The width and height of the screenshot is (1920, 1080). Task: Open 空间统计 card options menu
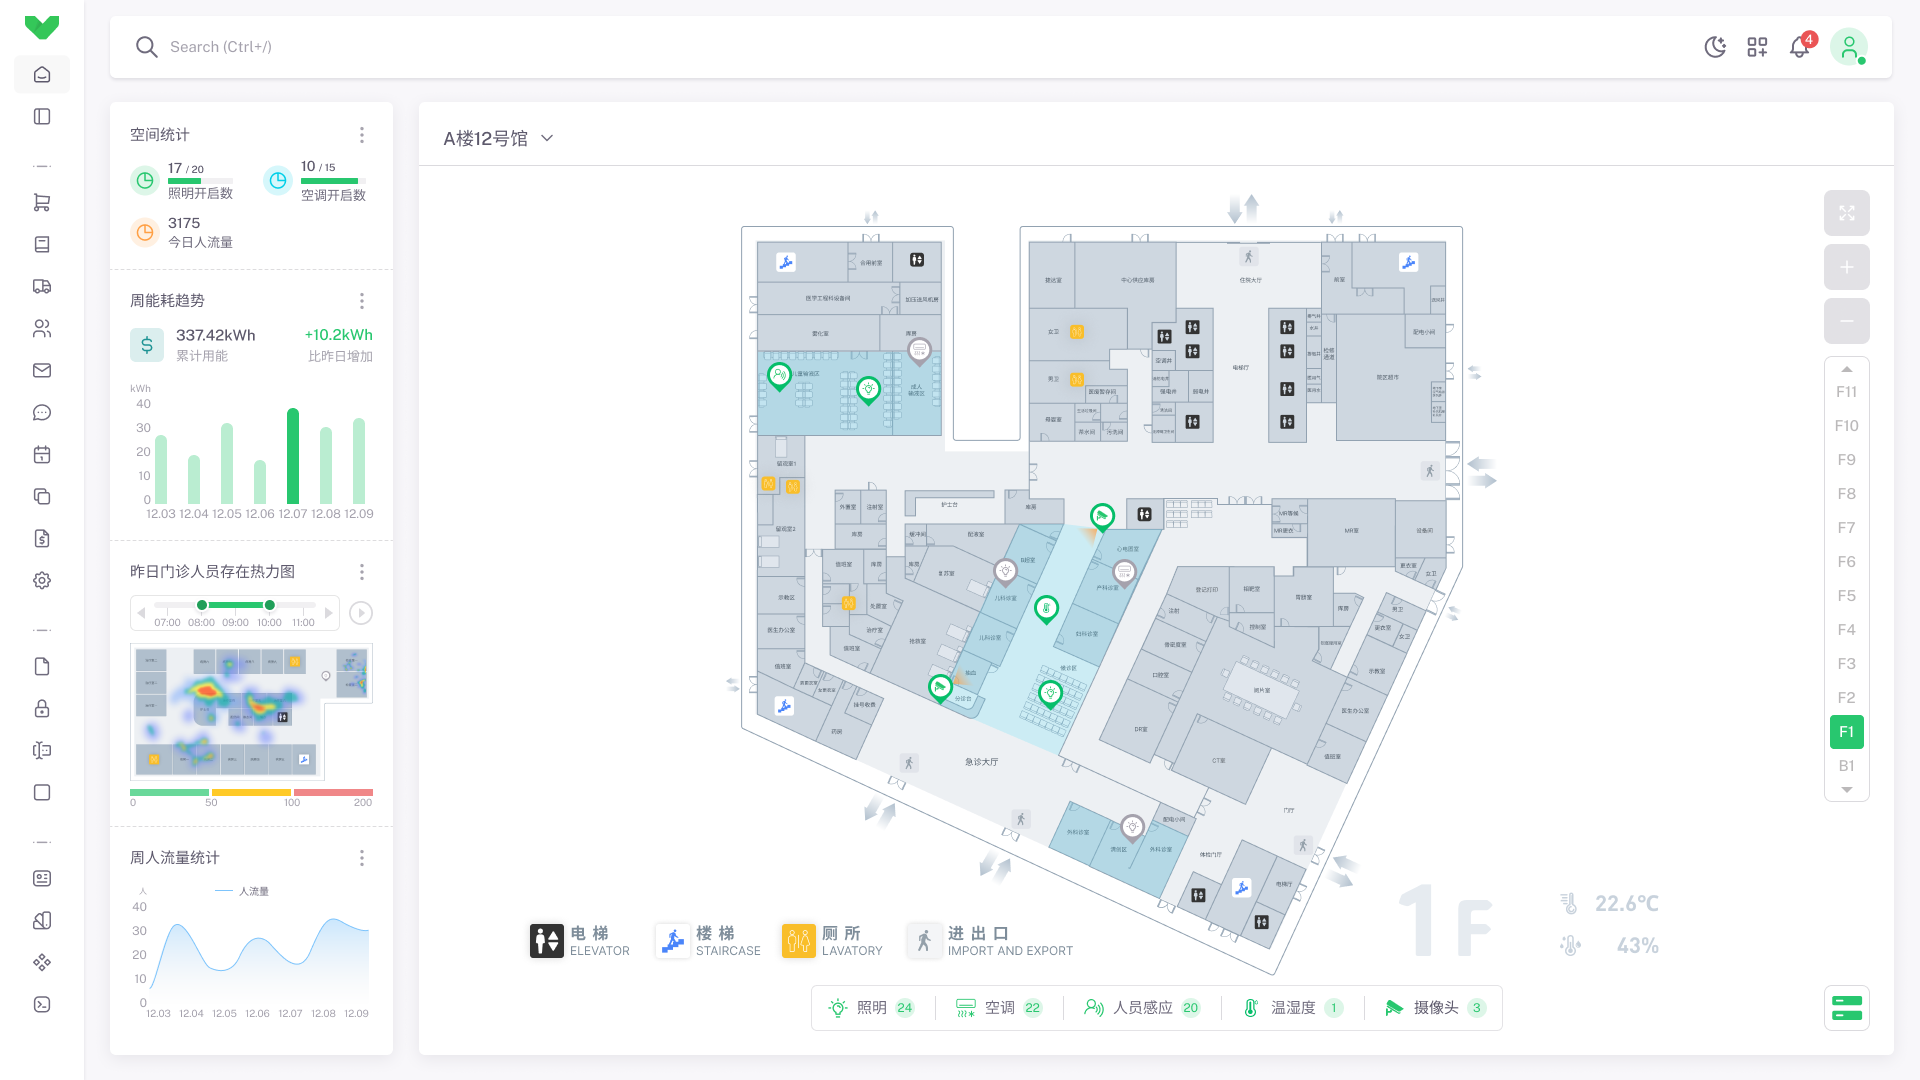tap(362, 135)
